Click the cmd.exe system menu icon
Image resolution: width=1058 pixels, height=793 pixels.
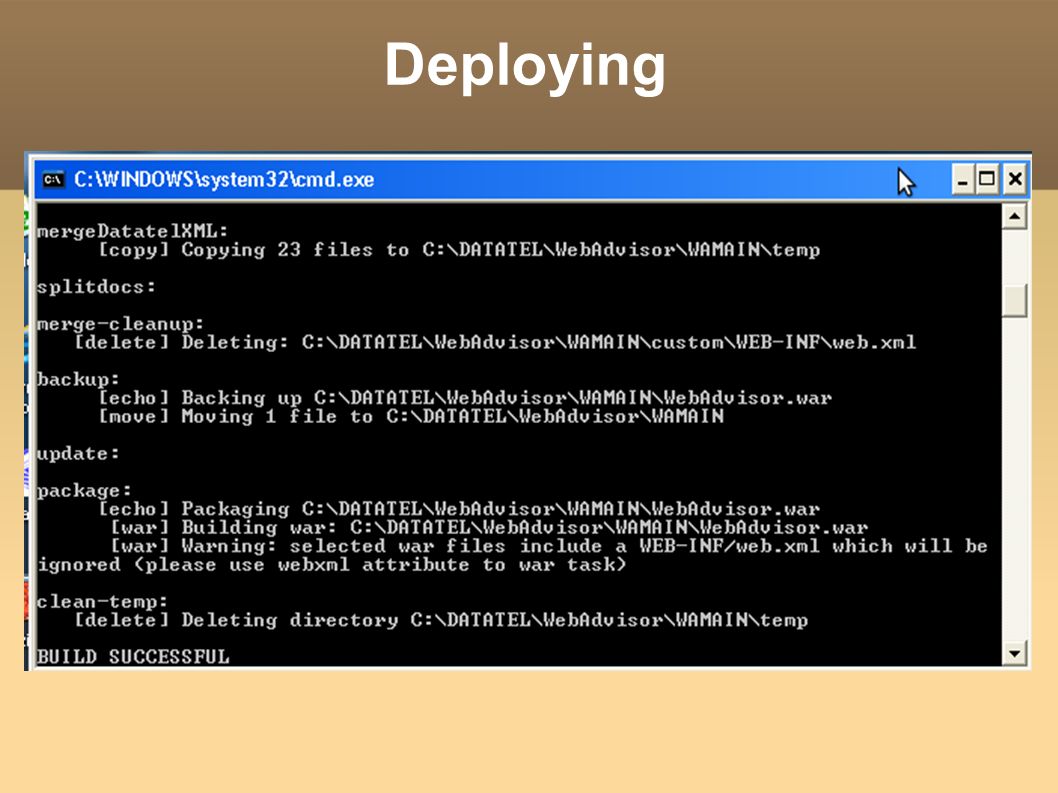click(53, 180)
